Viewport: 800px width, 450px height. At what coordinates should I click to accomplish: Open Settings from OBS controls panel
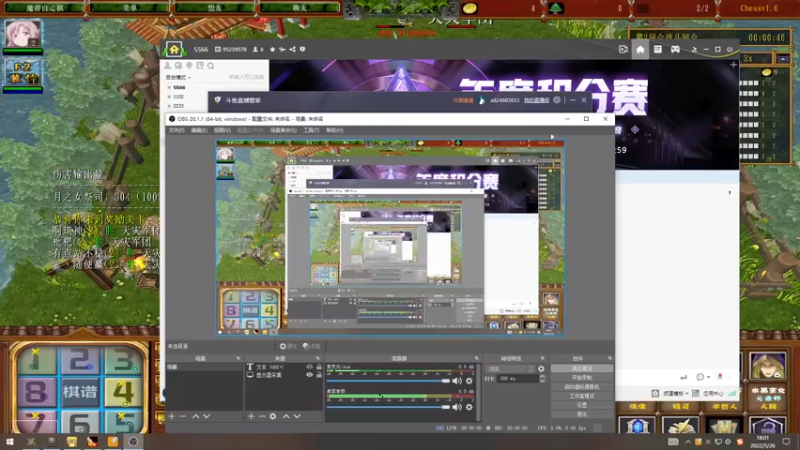pos(582,405)
